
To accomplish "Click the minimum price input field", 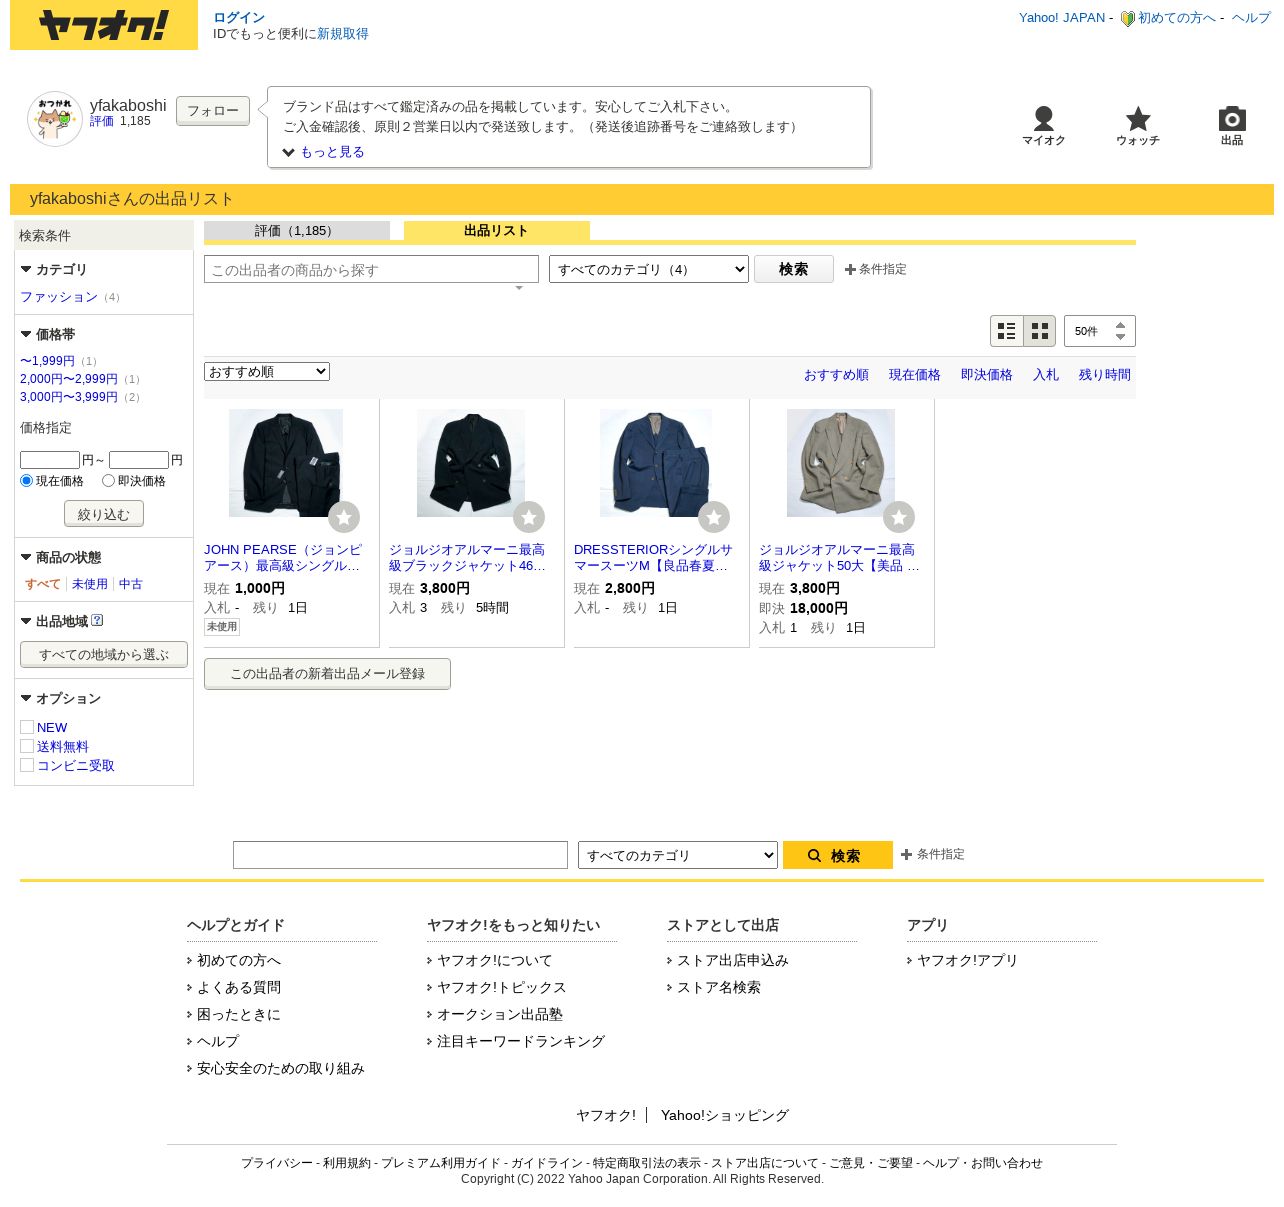I will point(50,460).
